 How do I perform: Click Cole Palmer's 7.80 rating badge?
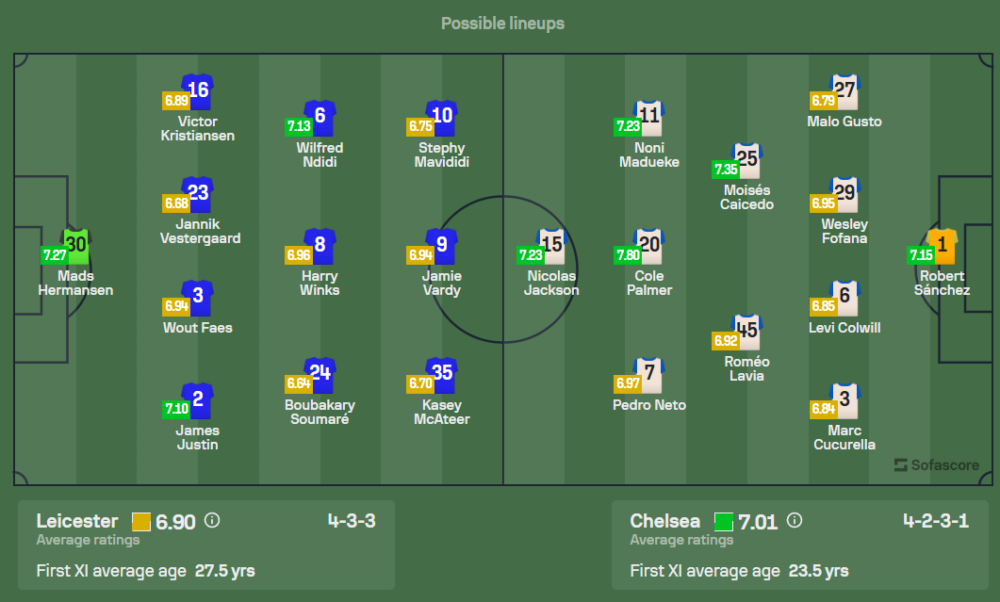point(626,255)
